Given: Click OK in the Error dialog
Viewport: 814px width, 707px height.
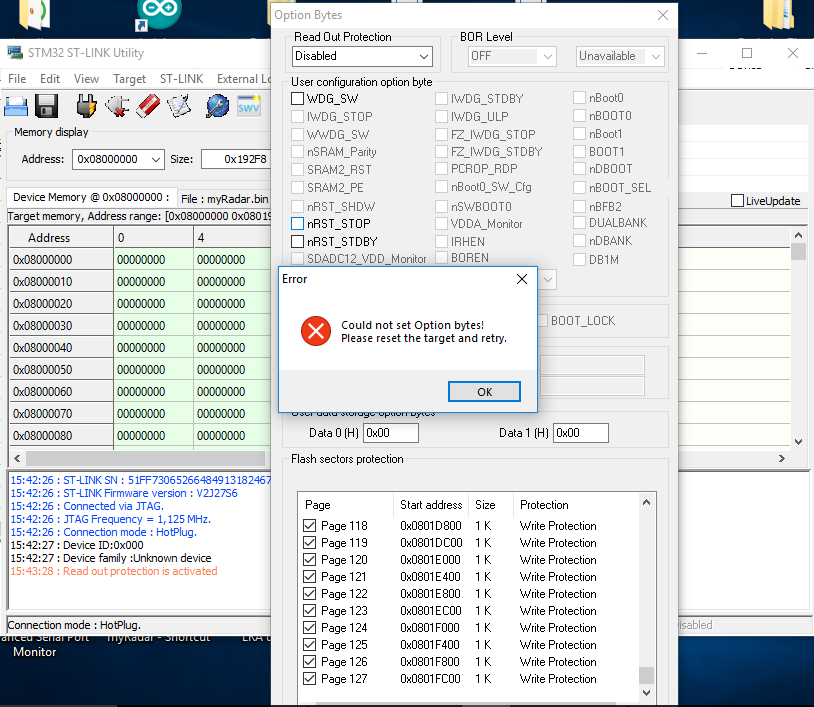Looking at the screenshot, I should pos(484,391).
